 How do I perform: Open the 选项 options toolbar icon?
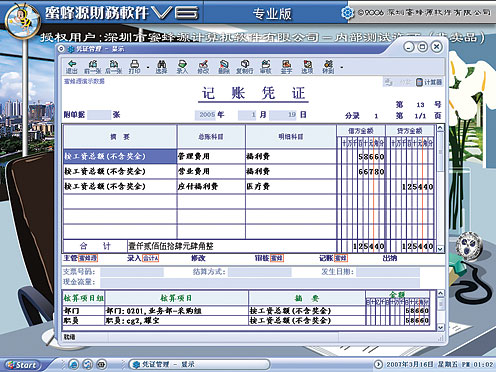tap(307, 67)
